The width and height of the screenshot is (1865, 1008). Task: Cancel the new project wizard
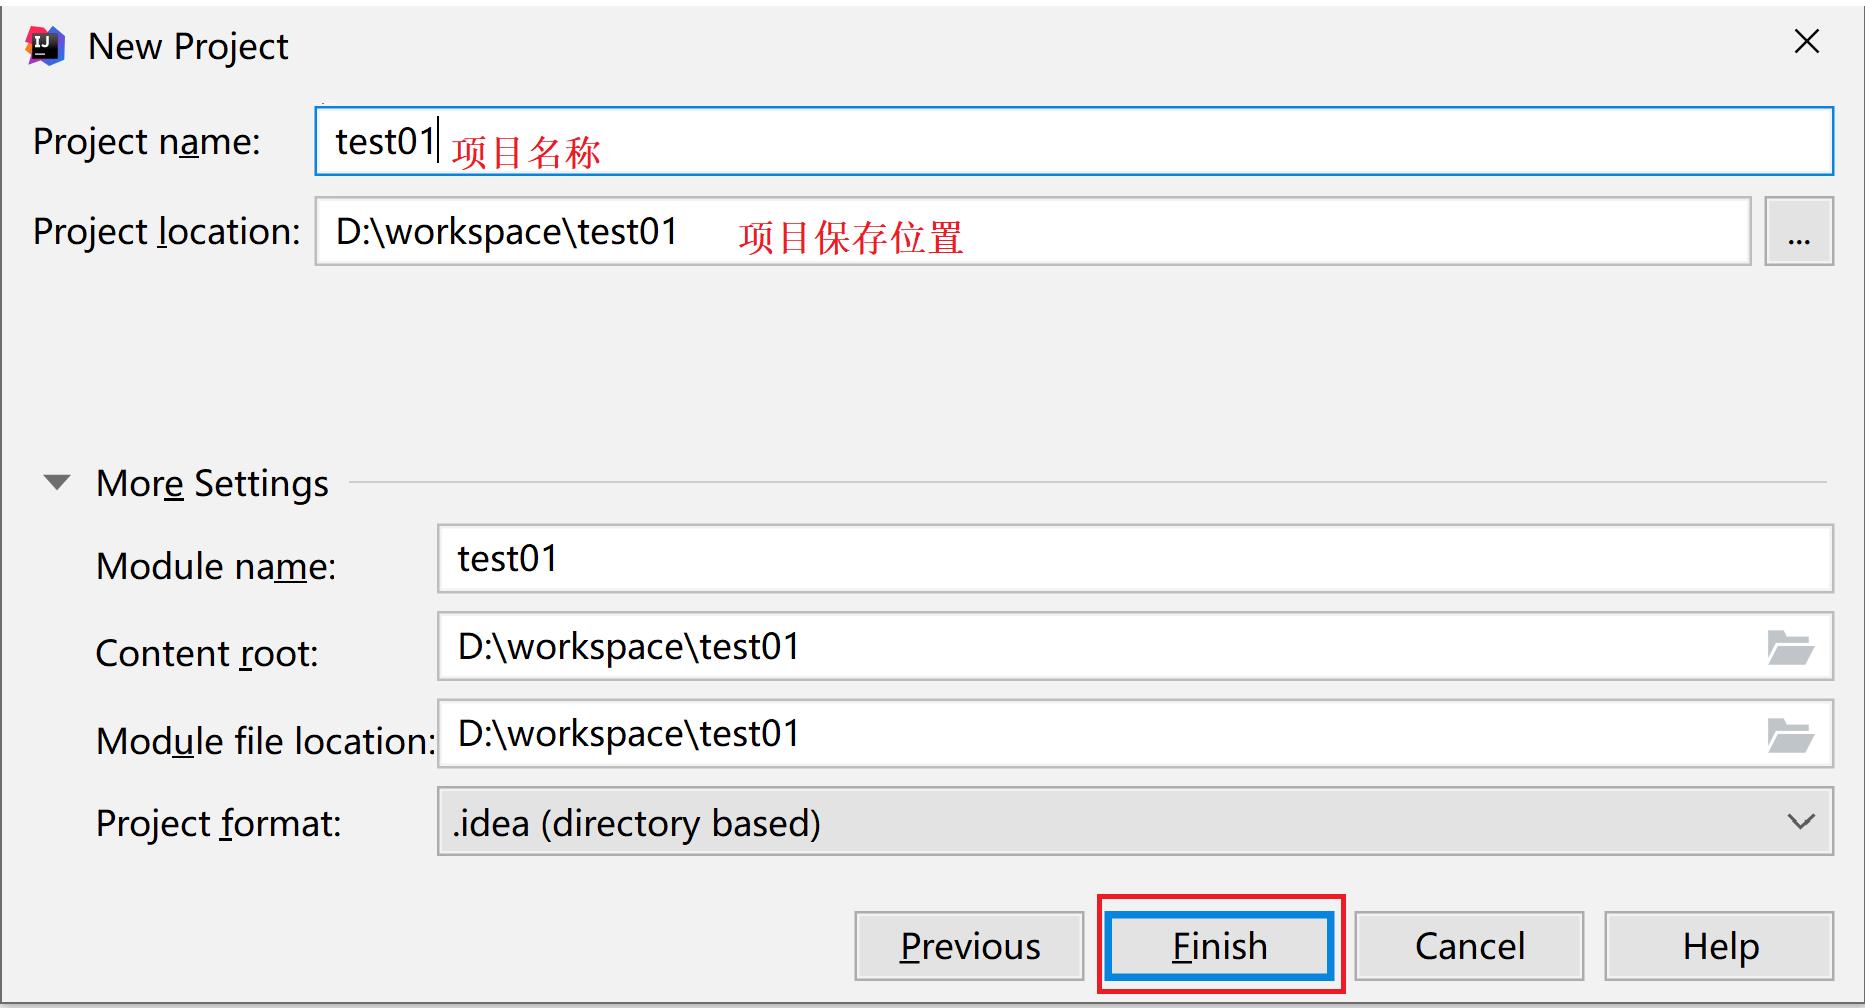coord(1469,946)
